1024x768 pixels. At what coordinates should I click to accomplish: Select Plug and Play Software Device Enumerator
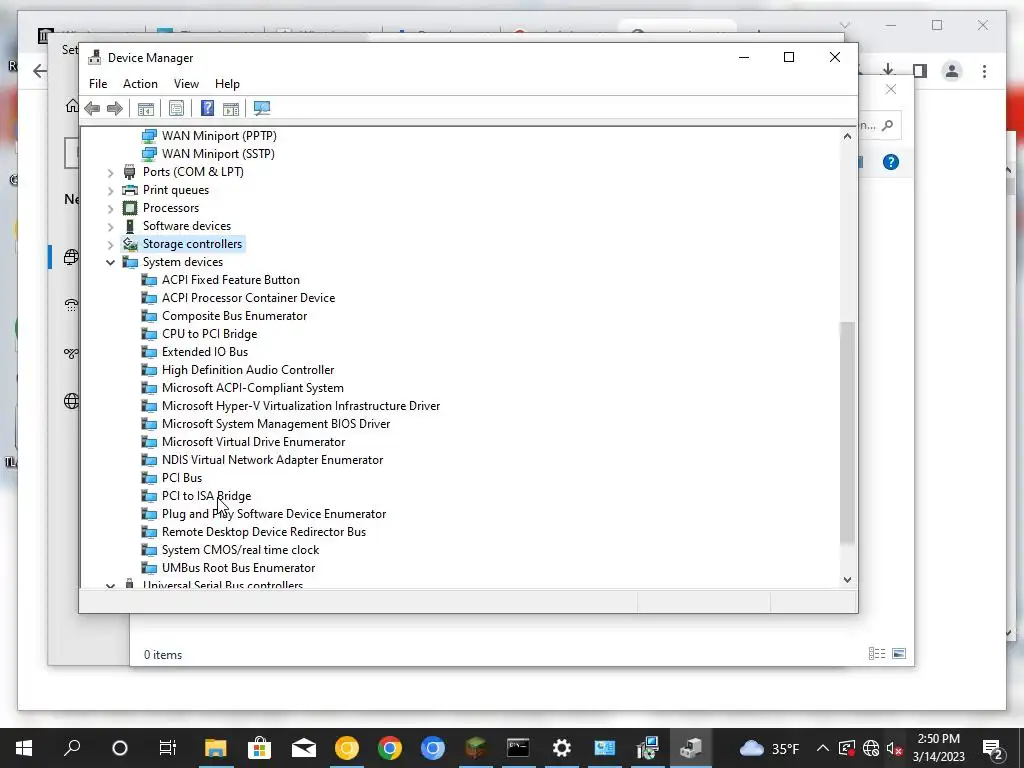pos(274,514)
